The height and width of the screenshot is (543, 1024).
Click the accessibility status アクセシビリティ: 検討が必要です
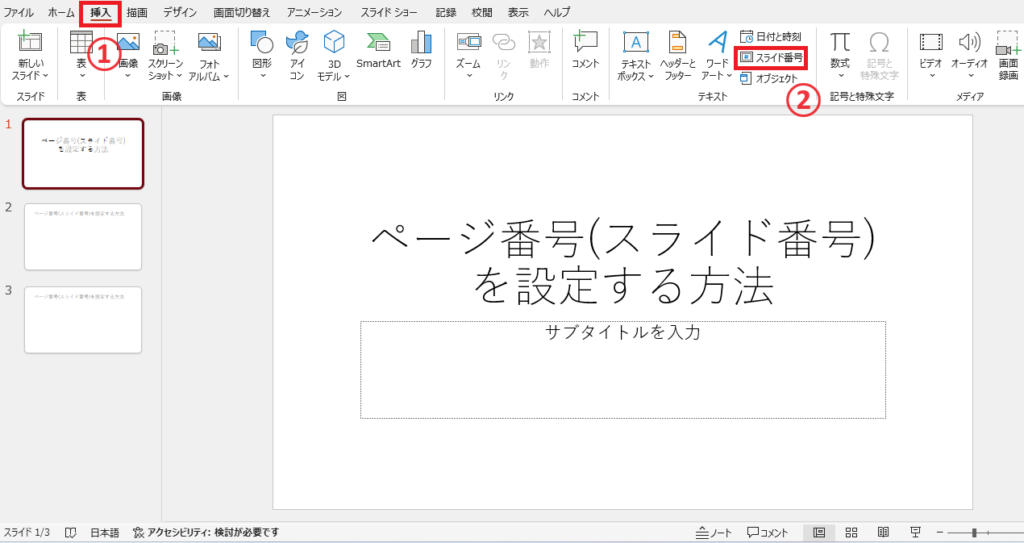point(206,533)
